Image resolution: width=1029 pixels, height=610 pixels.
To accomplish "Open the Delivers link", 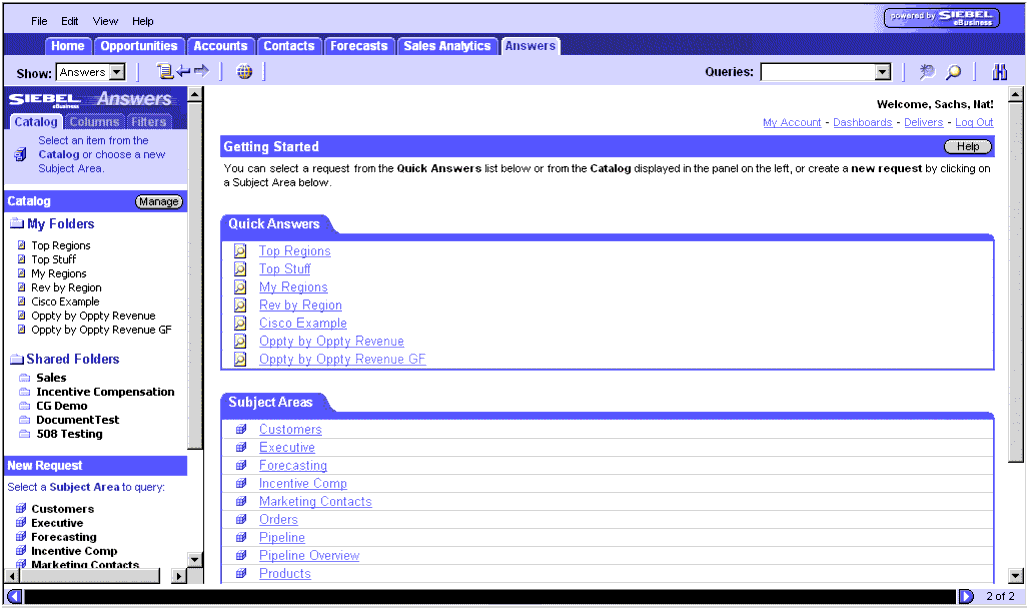I will 923,123.
